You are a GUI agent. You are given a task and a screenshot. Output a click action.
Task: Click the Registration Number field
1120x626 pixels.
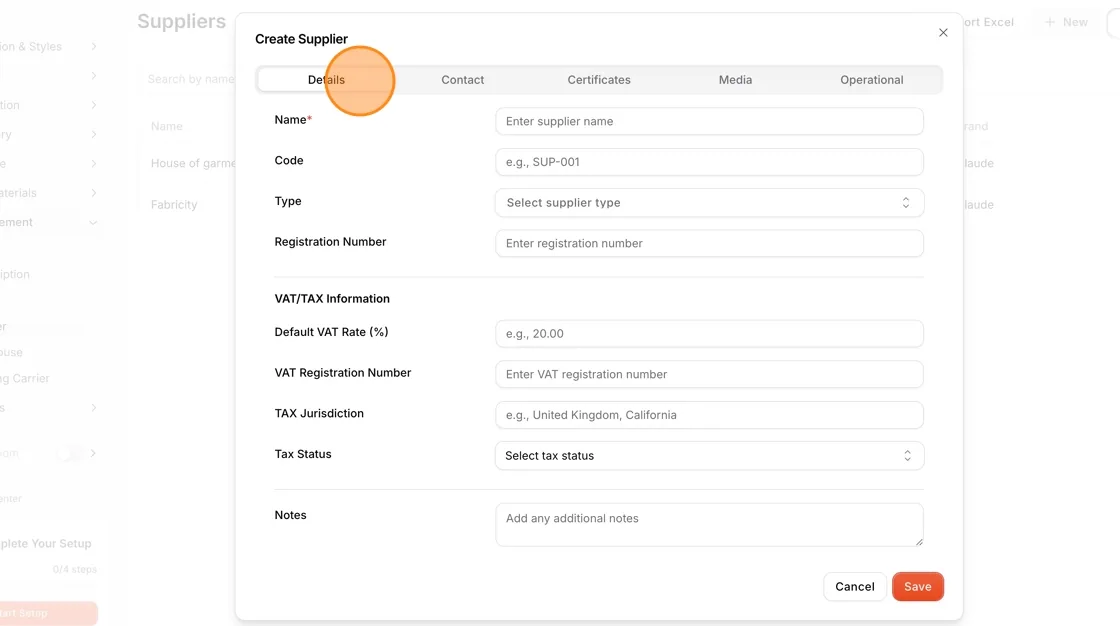(x=709, y=244)
